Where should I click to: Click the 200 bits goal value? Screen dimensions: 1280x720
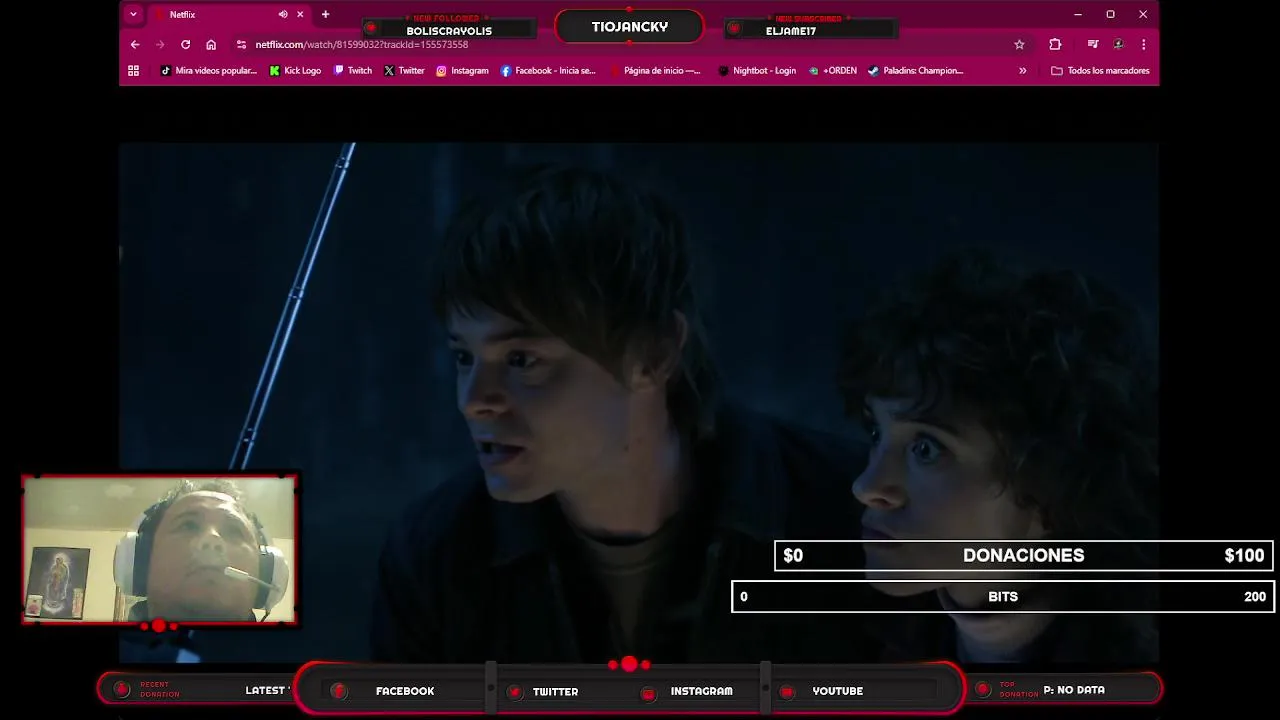pyautogui.click(x=1255, y=597)
